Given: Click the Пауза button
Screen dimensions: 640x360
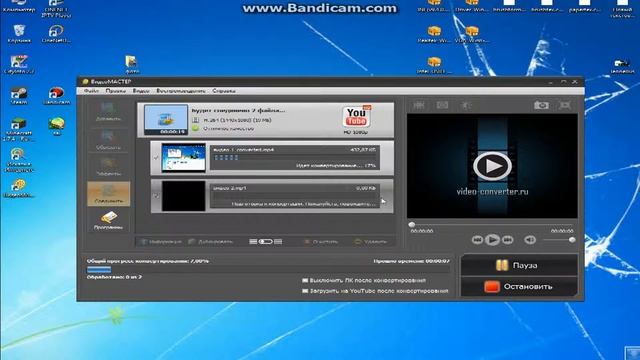Looking at the screenshot, I should coord(519,265).
